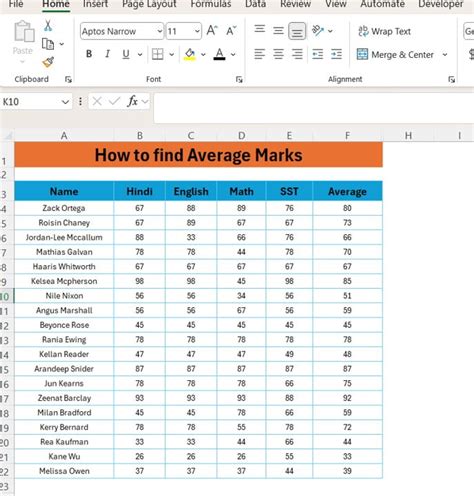The image size is (474, 496).
Task: Expand fill color dropdown arrow
Action: pyautogui.click(x=203, y=54)
